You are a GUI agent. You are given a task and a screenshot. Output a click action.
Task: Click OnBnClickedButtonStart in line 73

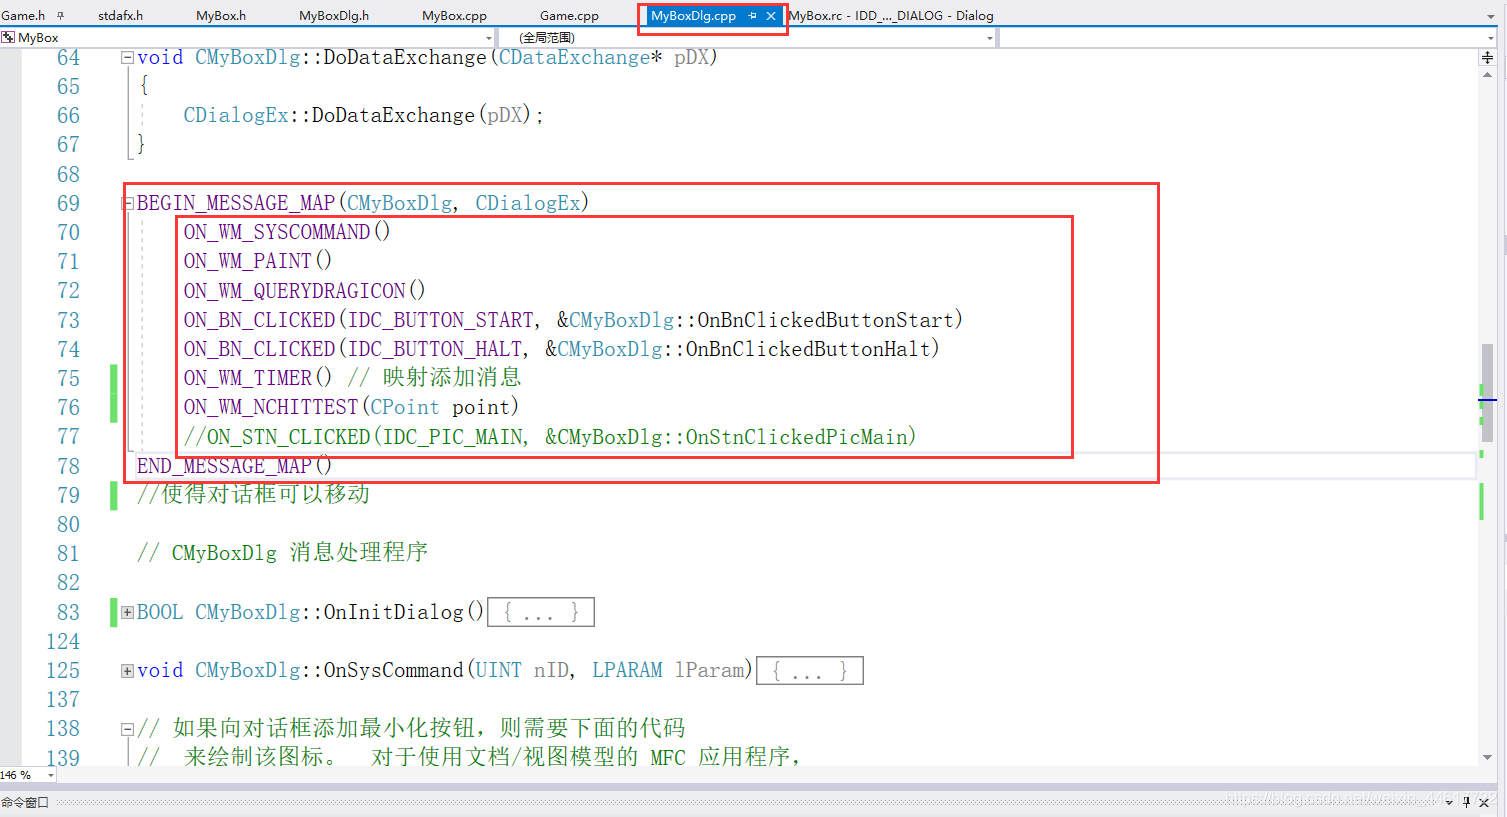825,320
